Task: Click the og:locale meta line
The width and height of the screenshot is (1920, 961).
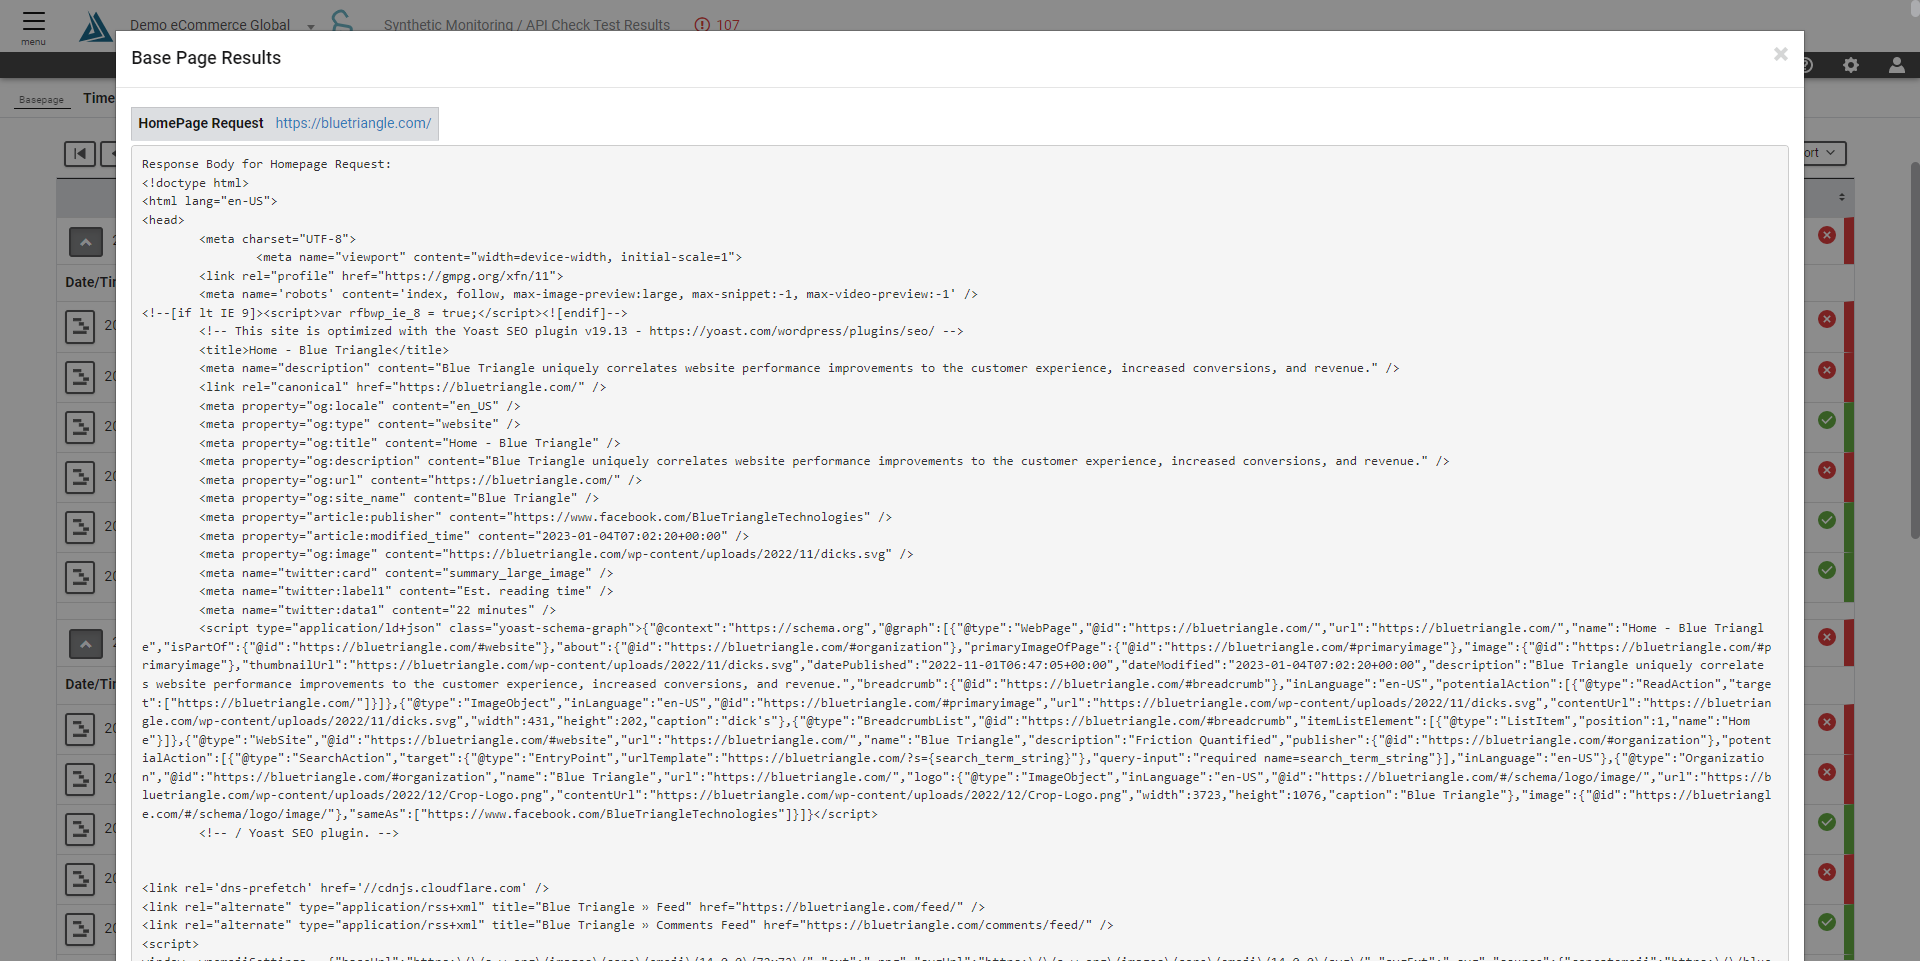Action: click(360, 406)
